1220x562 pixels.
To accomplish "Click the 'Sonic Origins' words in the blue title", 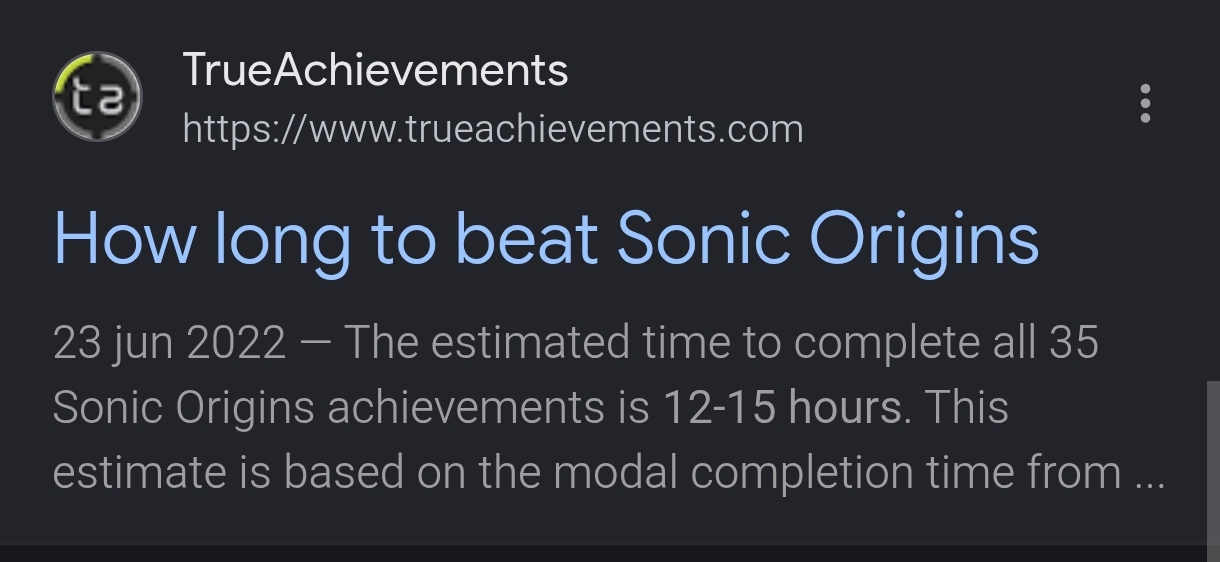I will pyautogui.click(x=828, y=241).
